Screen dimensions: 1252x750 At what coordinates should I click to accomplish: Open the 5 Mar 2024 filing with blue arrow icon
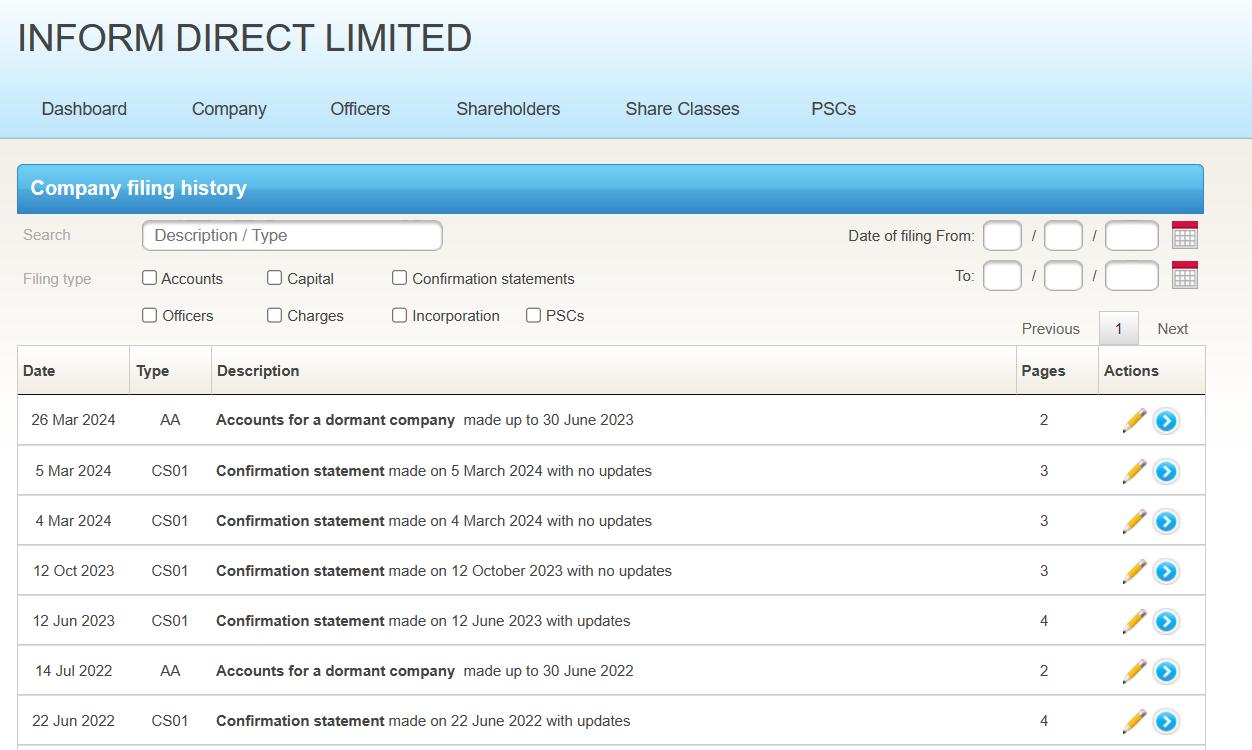[1166, 471]
